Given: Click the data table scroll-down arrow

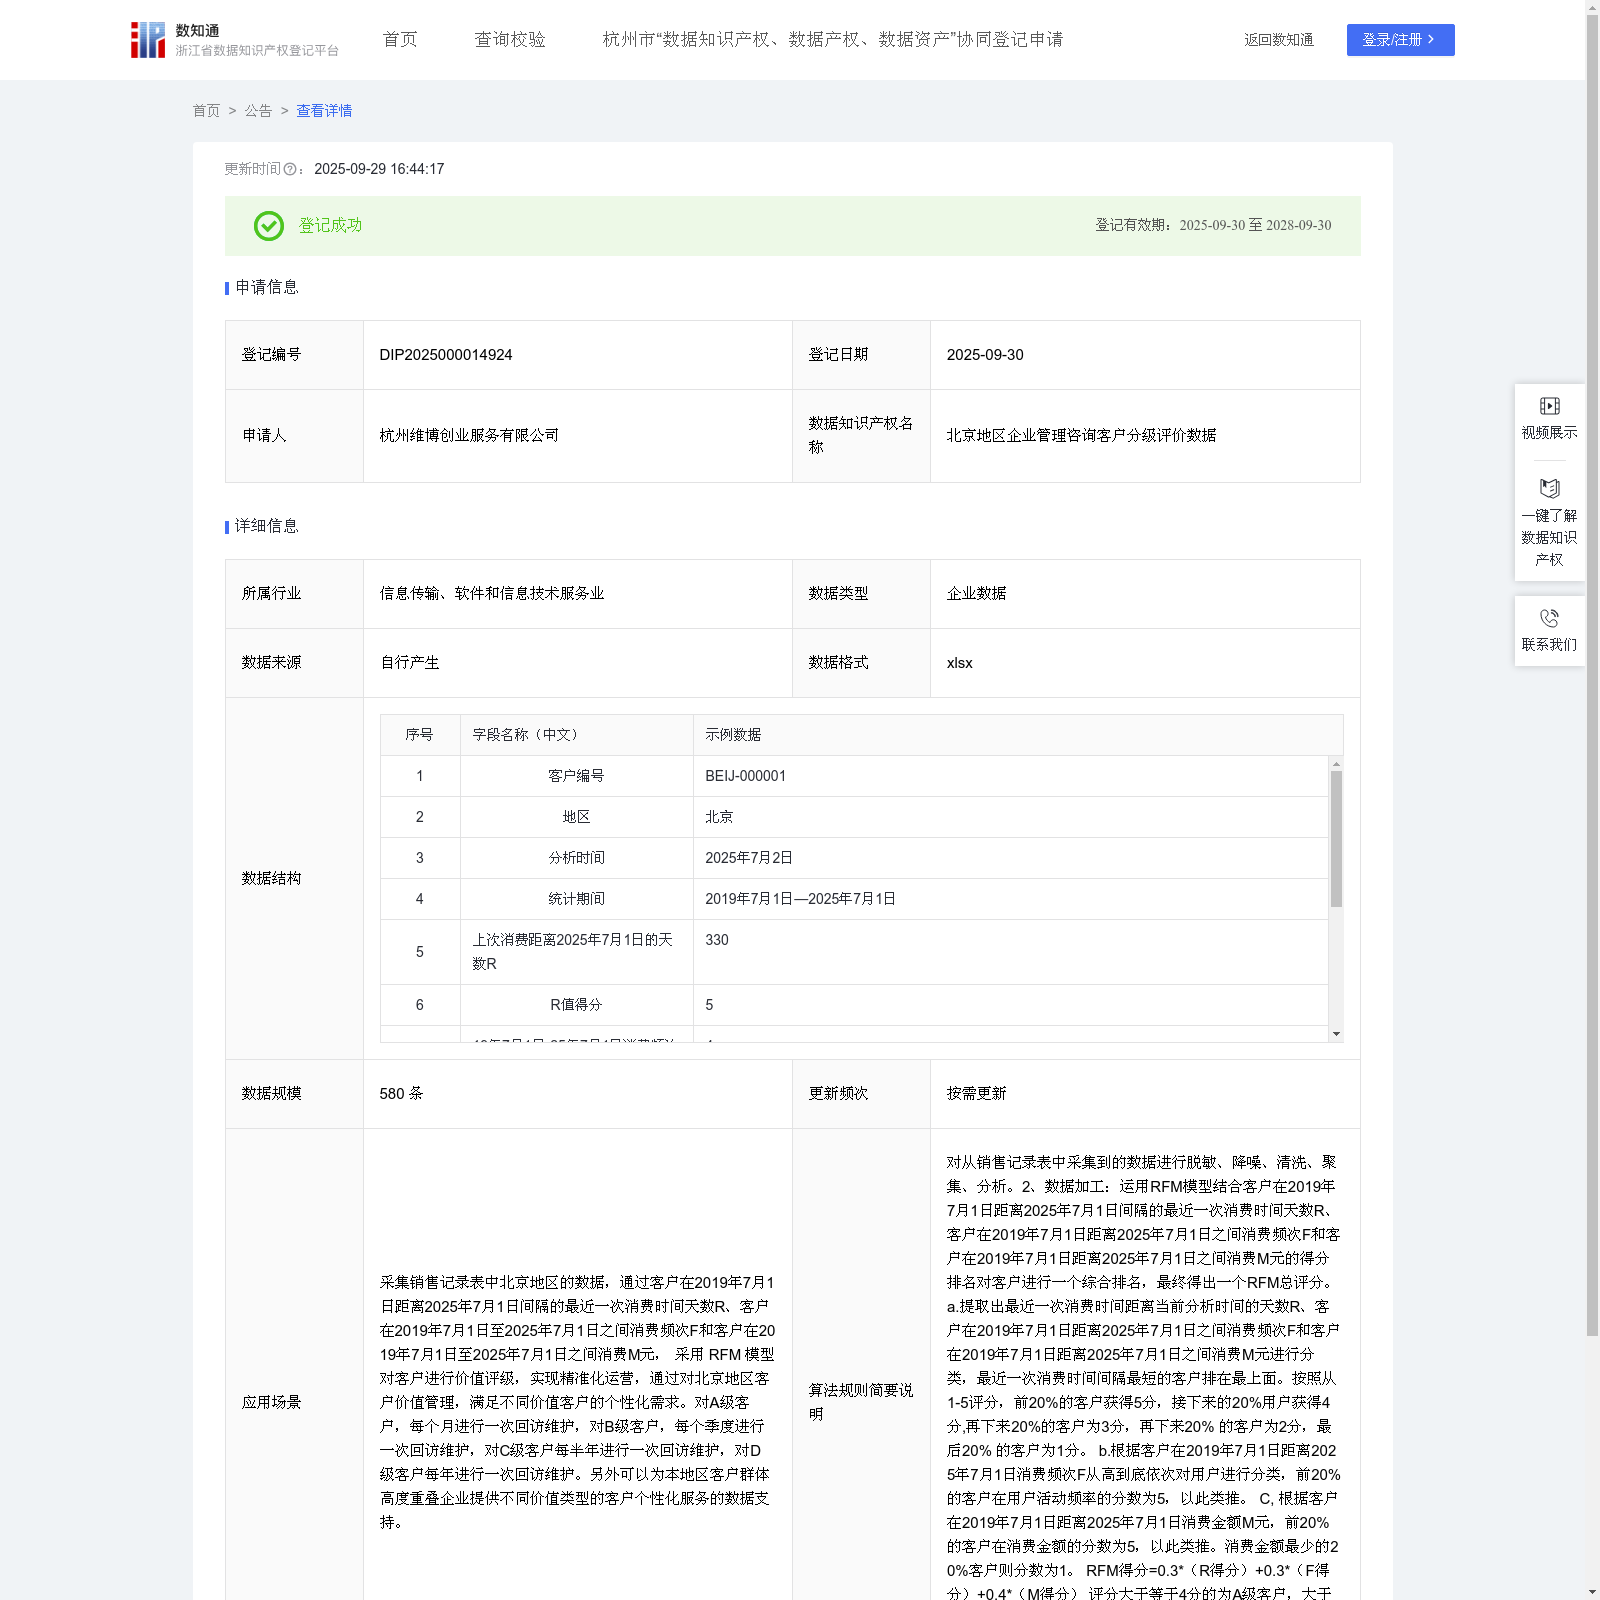Looking at the screenshot, I should click(1336, 1034).
